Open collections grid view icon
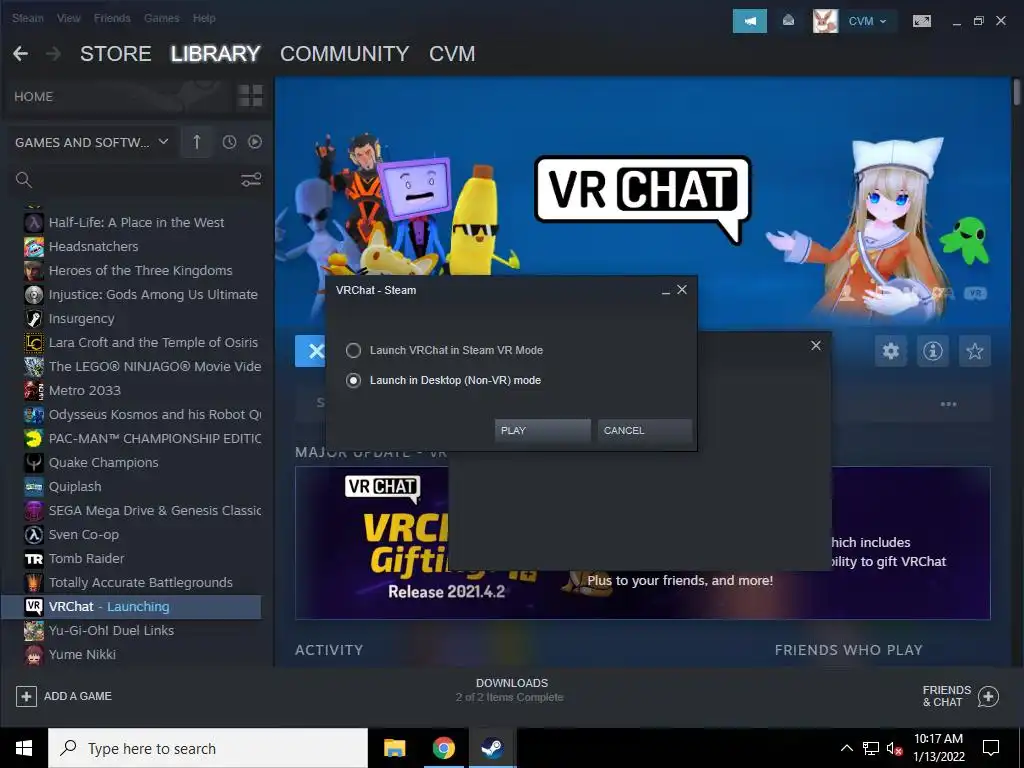Image resolution: width=1024 pixels, height=768 pixels. (250, 96)
